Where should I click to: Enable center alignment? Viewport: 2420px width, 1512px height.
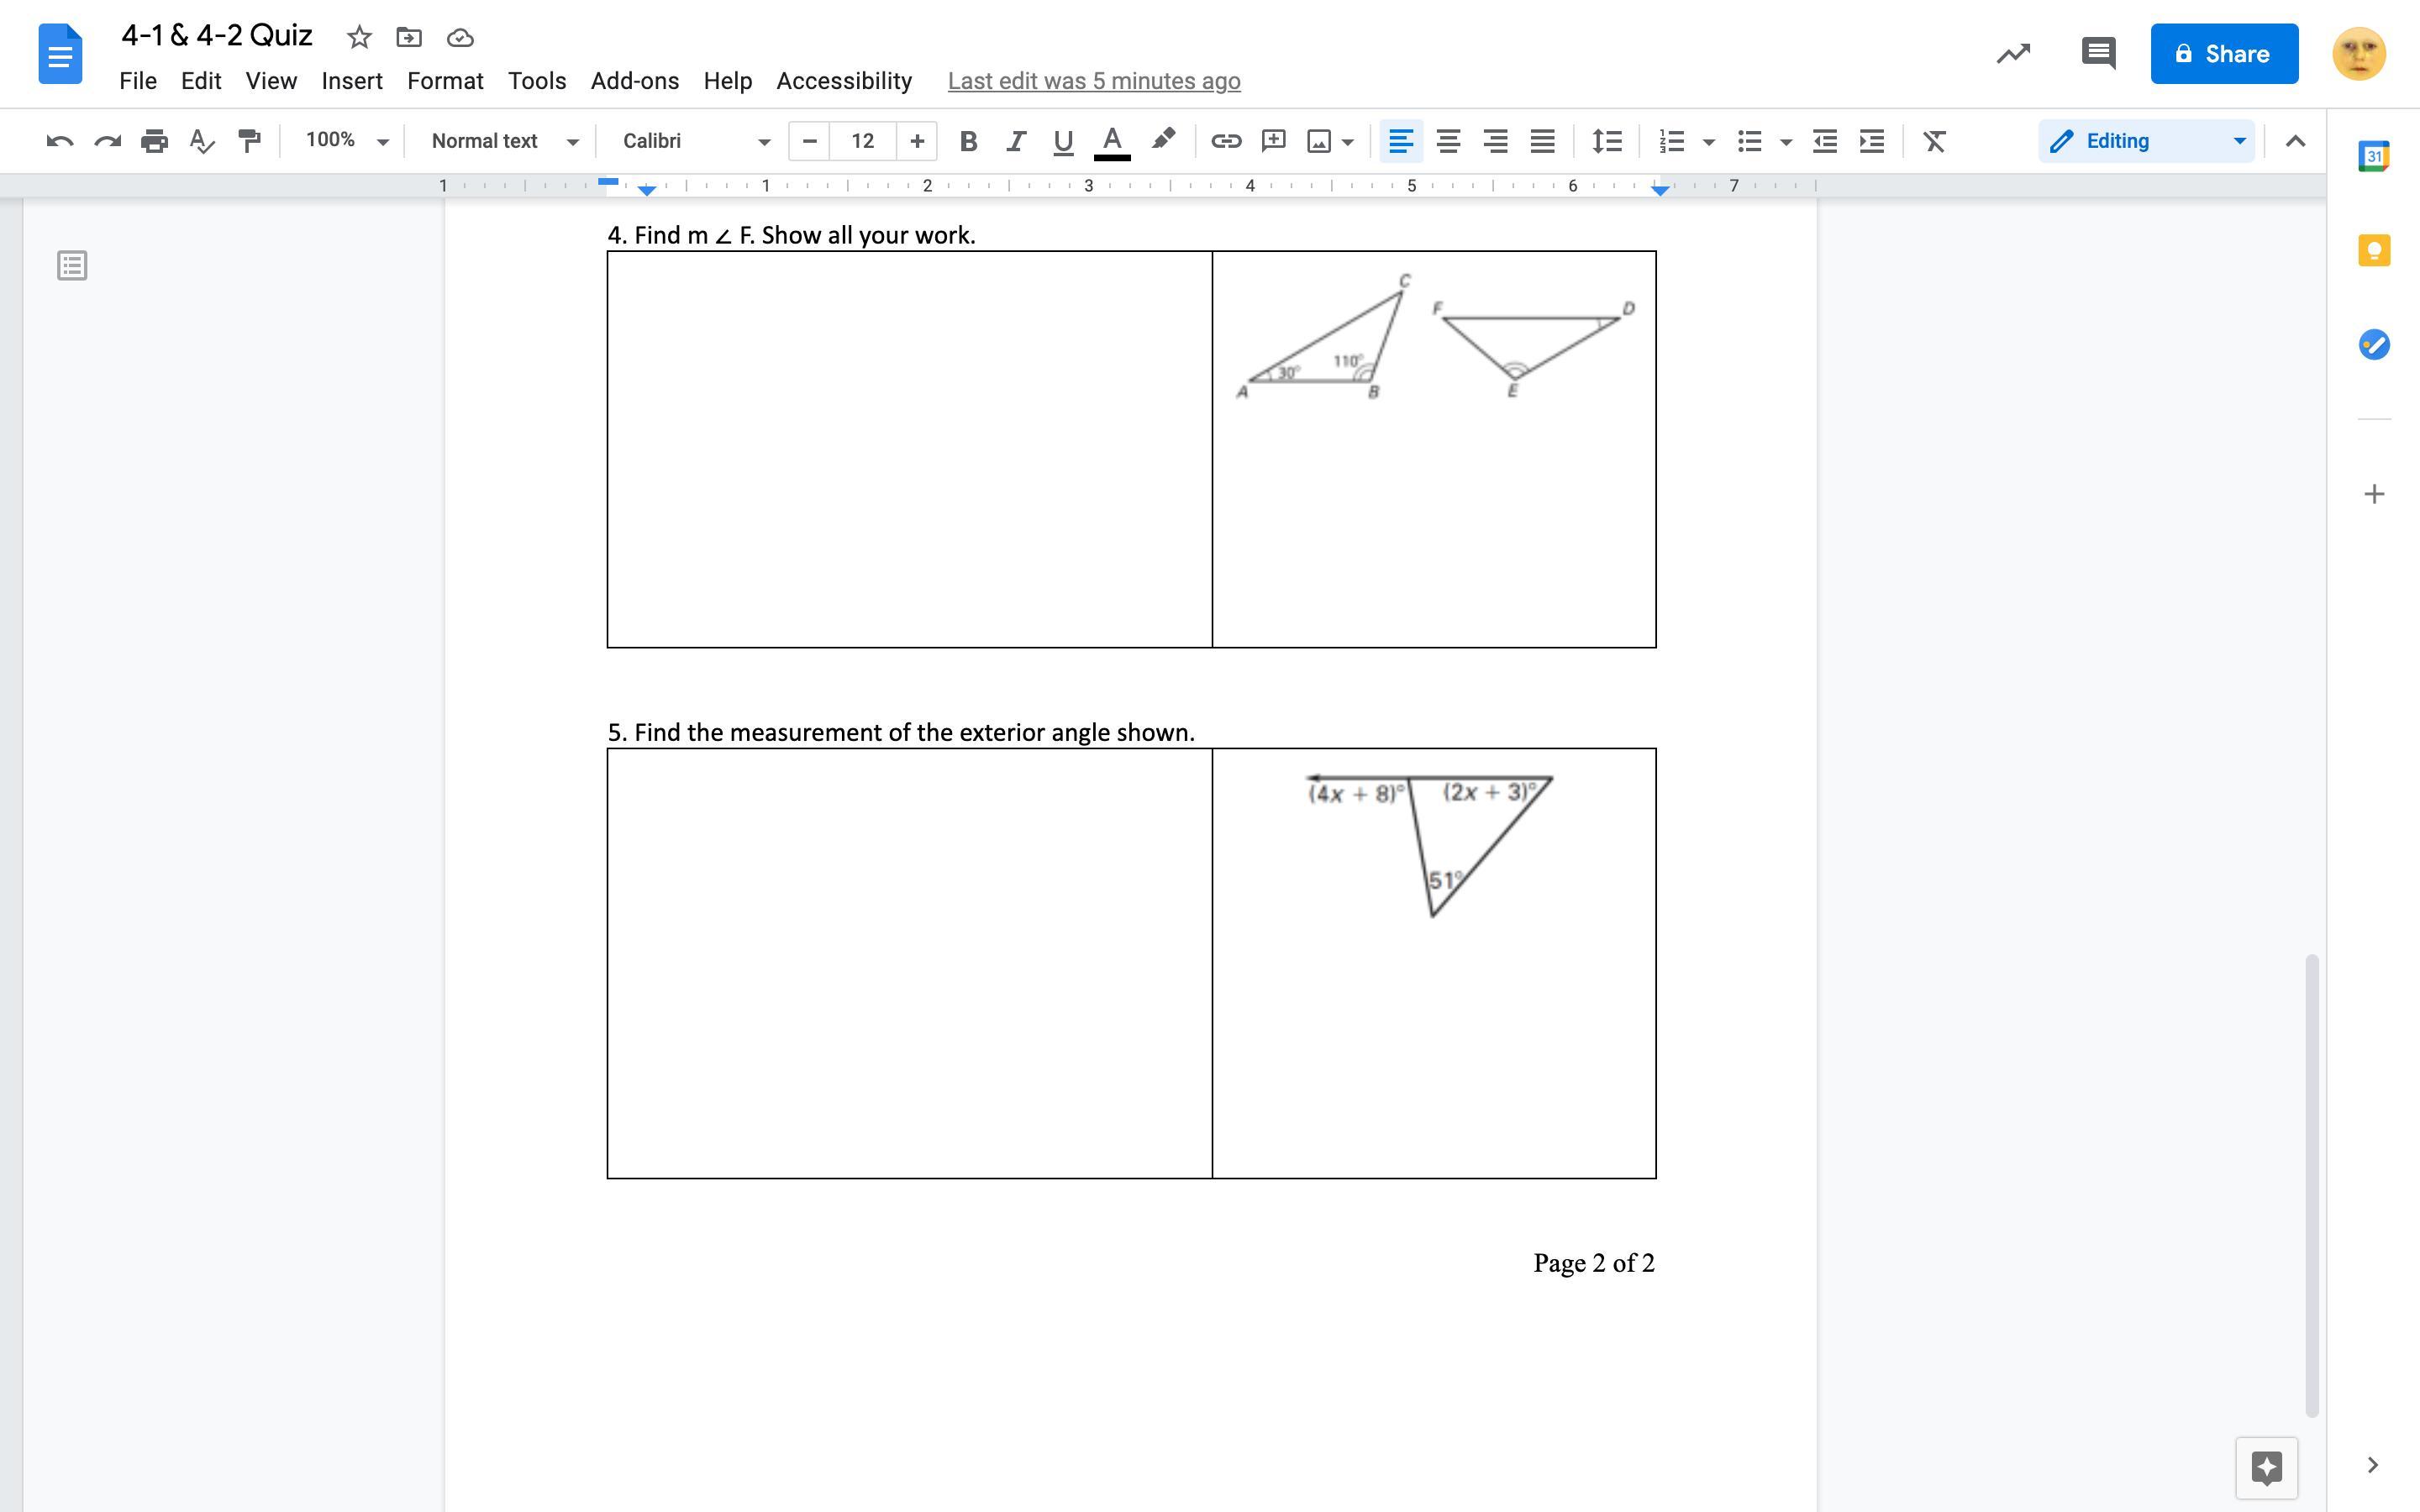(1447, 141)
